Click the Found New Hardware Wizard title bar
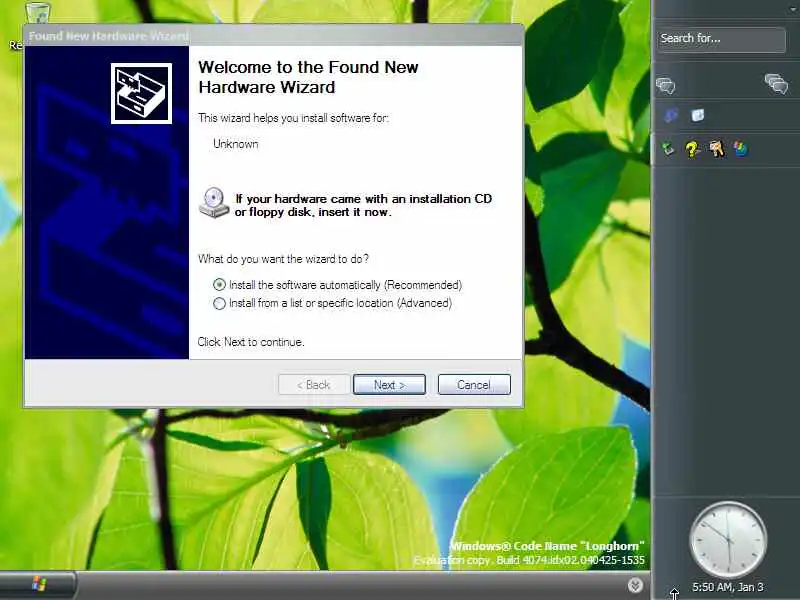Screen dimensions: 800x600 (x=273, y=36)
